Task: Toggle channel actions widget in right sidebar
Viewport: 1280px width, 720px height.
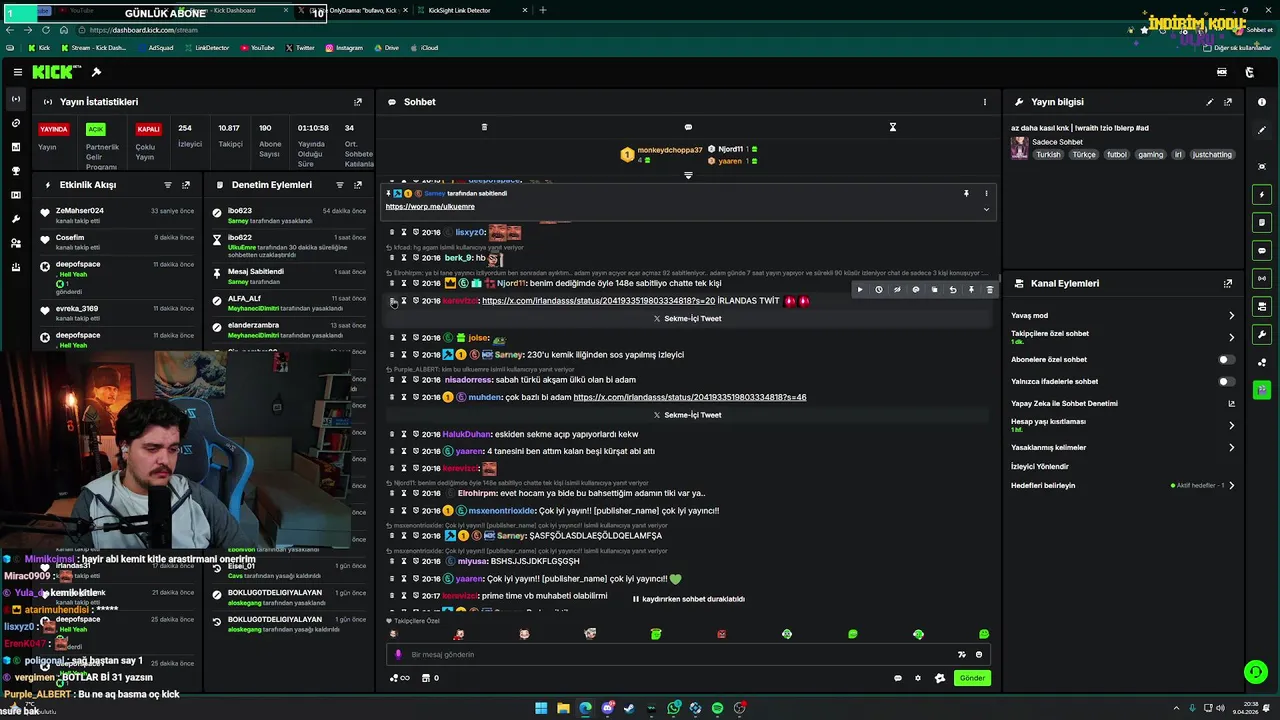Action: (x=1262, y=307)
